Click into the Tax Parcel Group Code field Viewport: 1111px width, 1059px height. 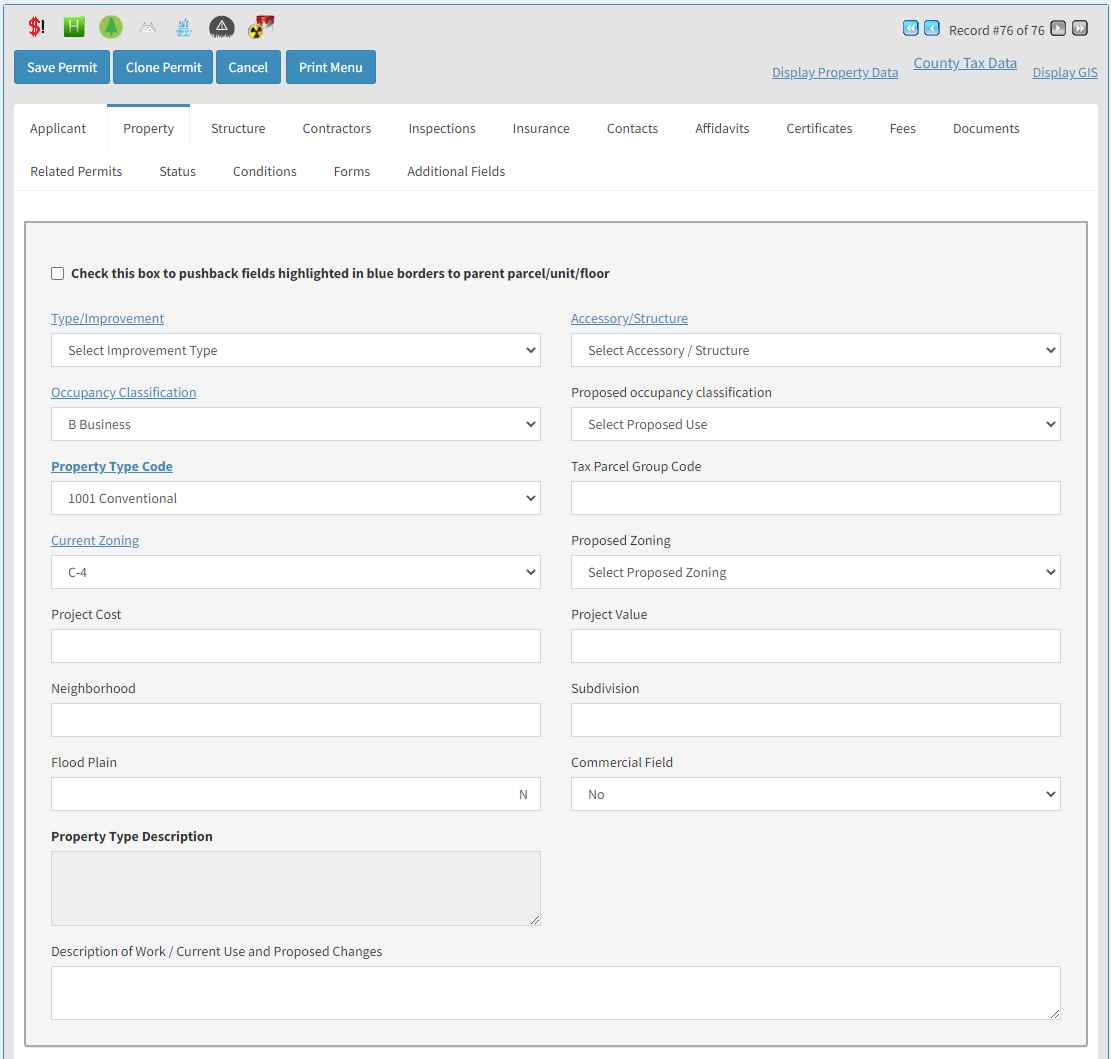(816, 498)
